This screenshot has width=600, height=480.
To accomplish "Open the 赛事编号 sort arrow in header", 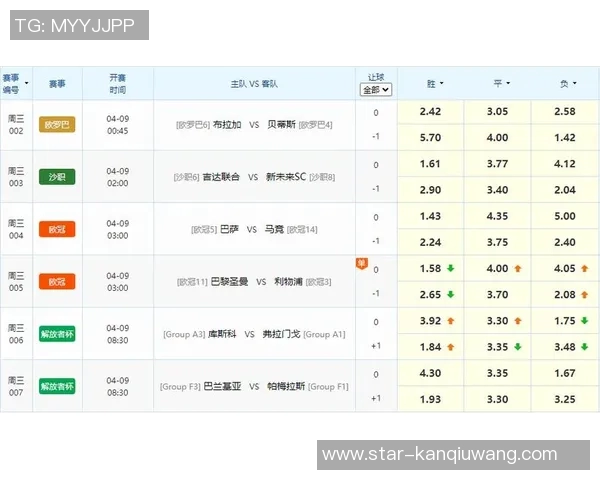I will (26, 83).
